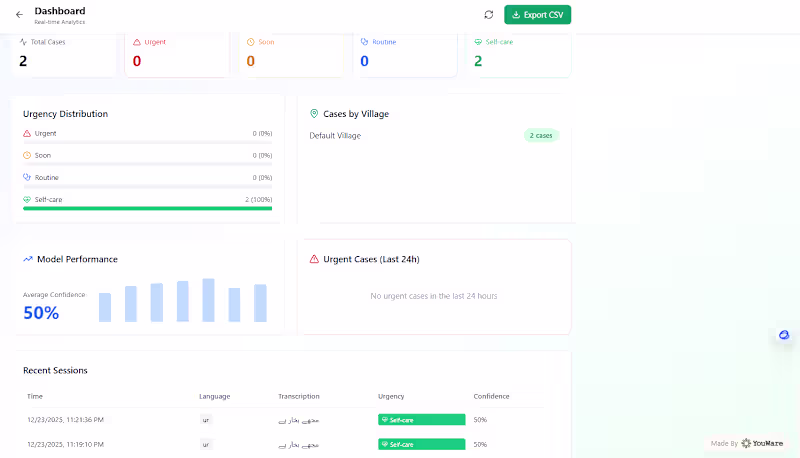Click the Soon count 0 in top card
The width and height of the screenshot is (800, 458).
pos(251,61)
